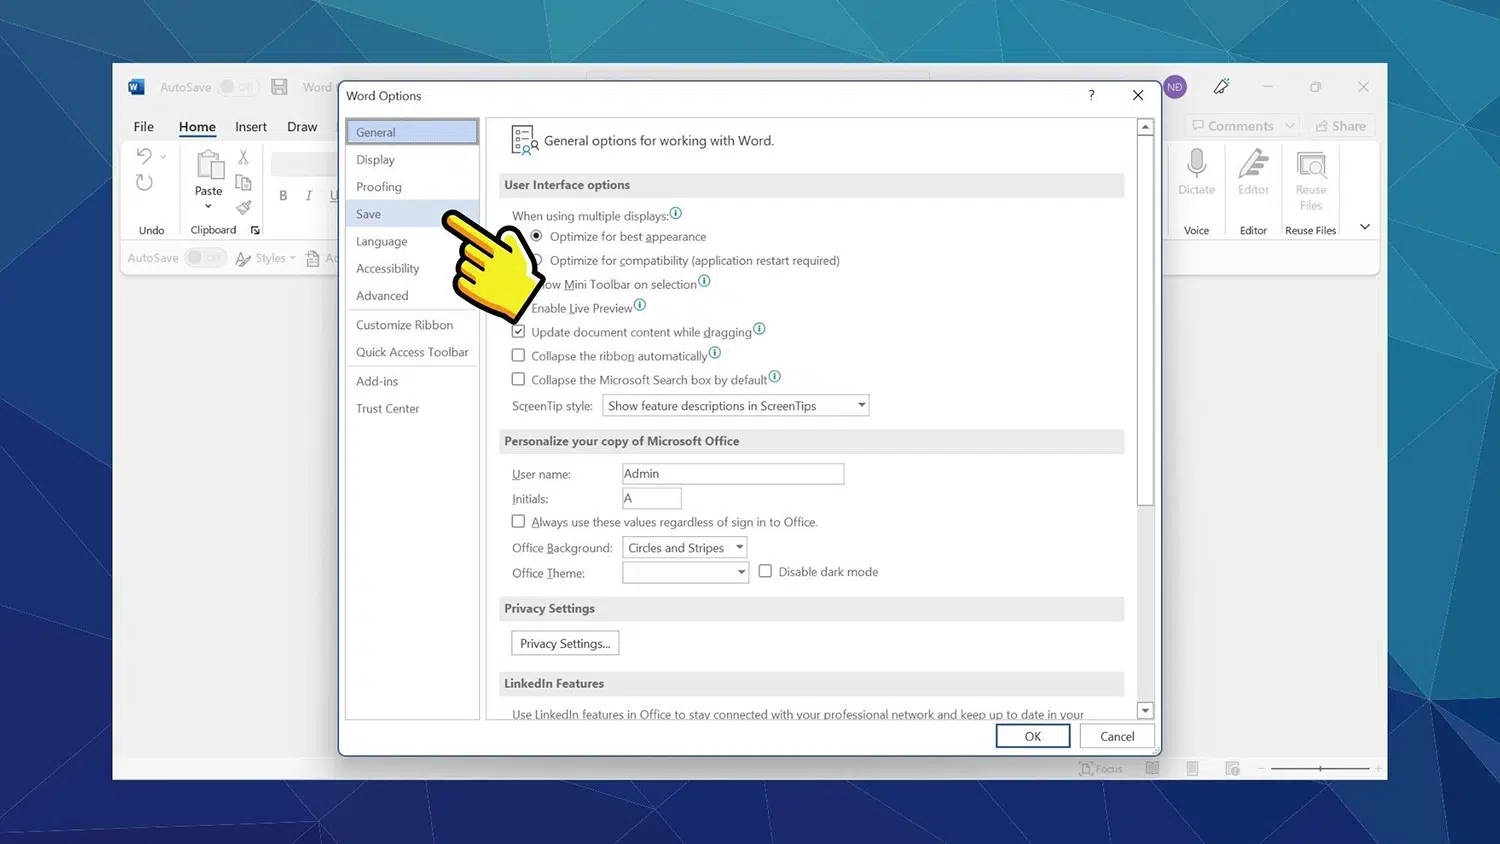Click the Paste clipboard icon

coord(209,165)
